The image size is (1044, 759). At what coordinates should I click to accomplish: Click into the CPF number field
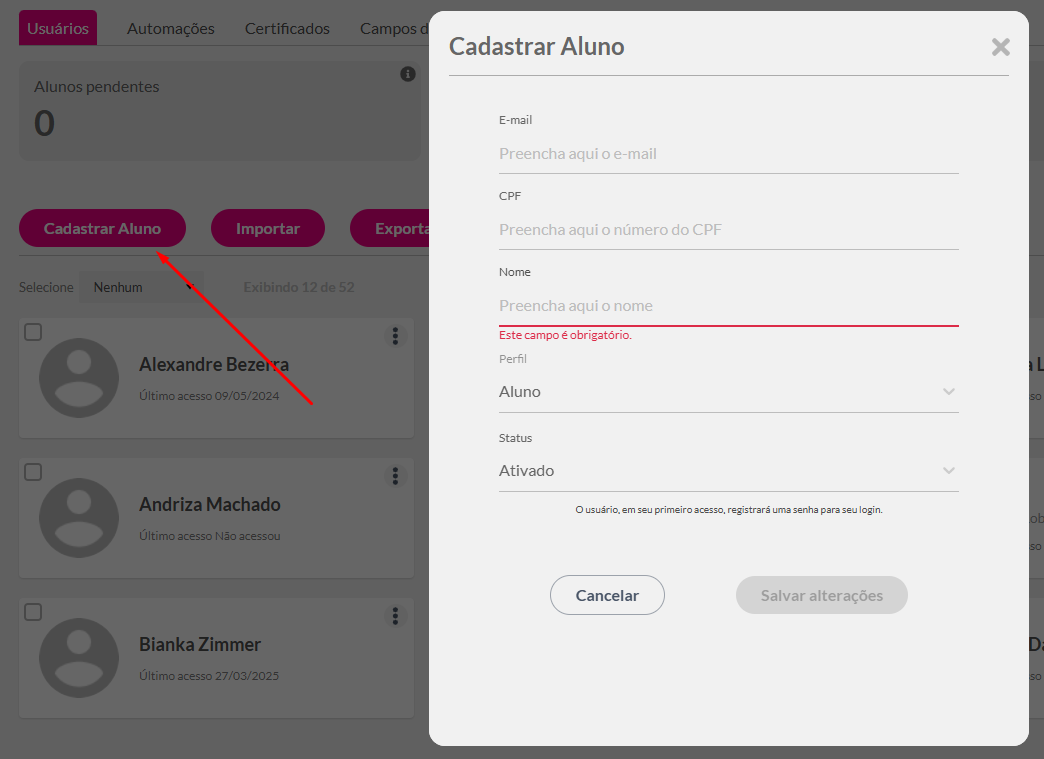[728, 230]
